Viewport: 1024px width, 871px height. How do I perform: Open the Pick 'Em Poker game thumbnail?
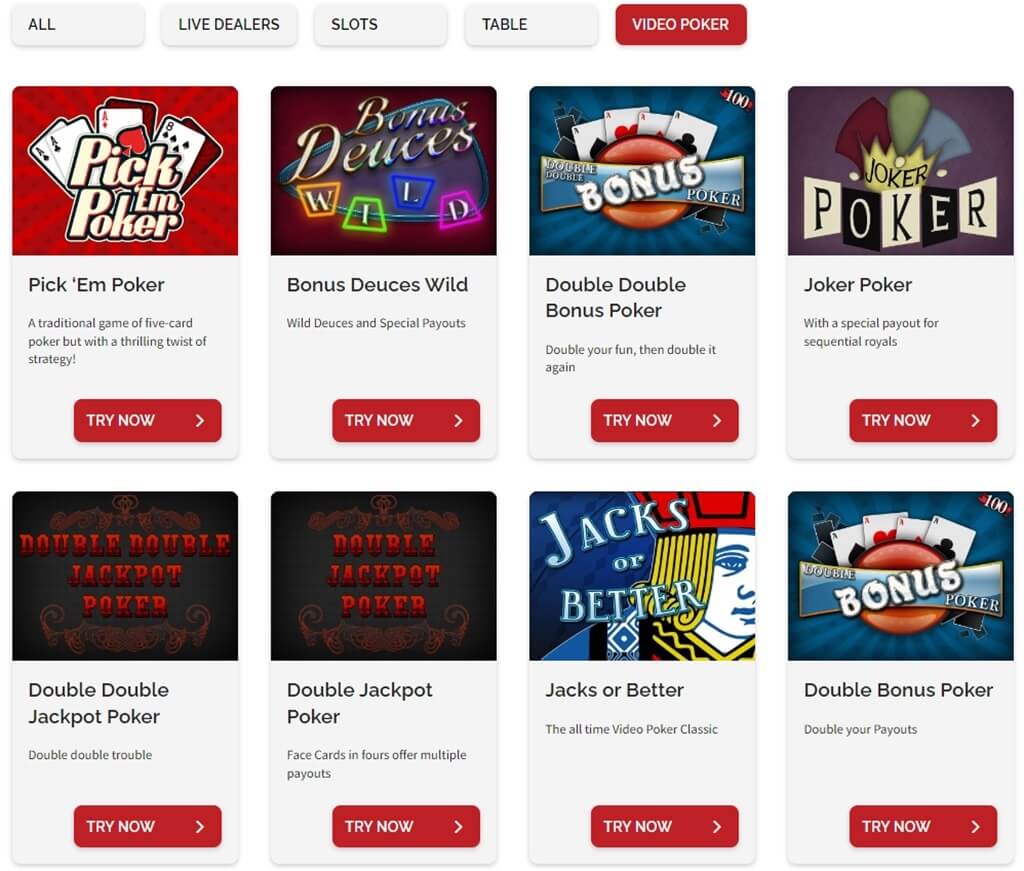(x=125, y=170)
